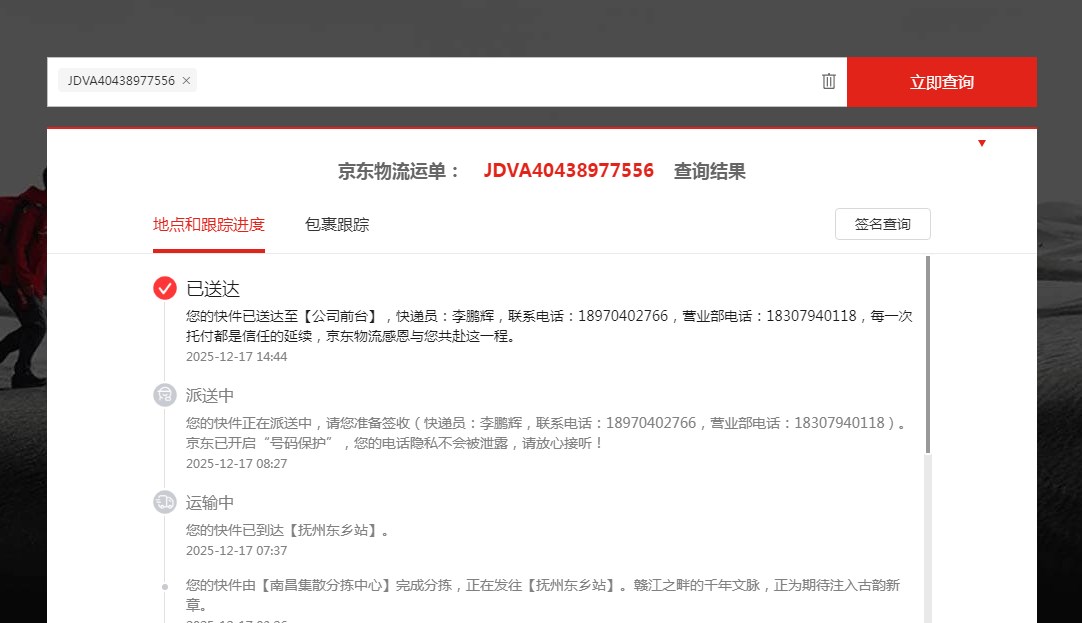Viewport: 1082px width, 623px height.
Task: Focus the empty area of the tracking number input
Action: [x=500, y=82]
